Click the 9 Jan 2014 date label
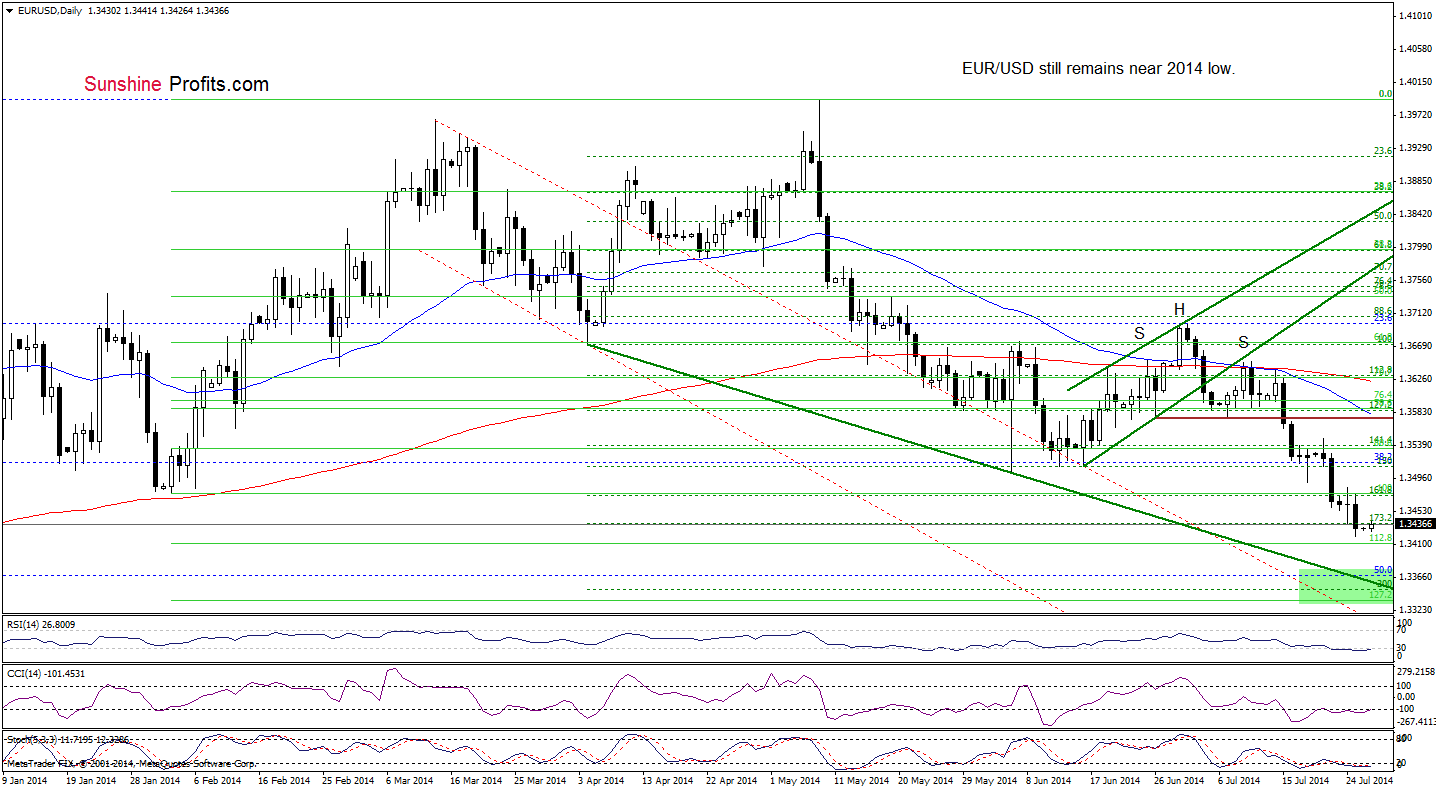Image resolution: width=1436 pixels, height=789 pixels. tap(24, 779)
